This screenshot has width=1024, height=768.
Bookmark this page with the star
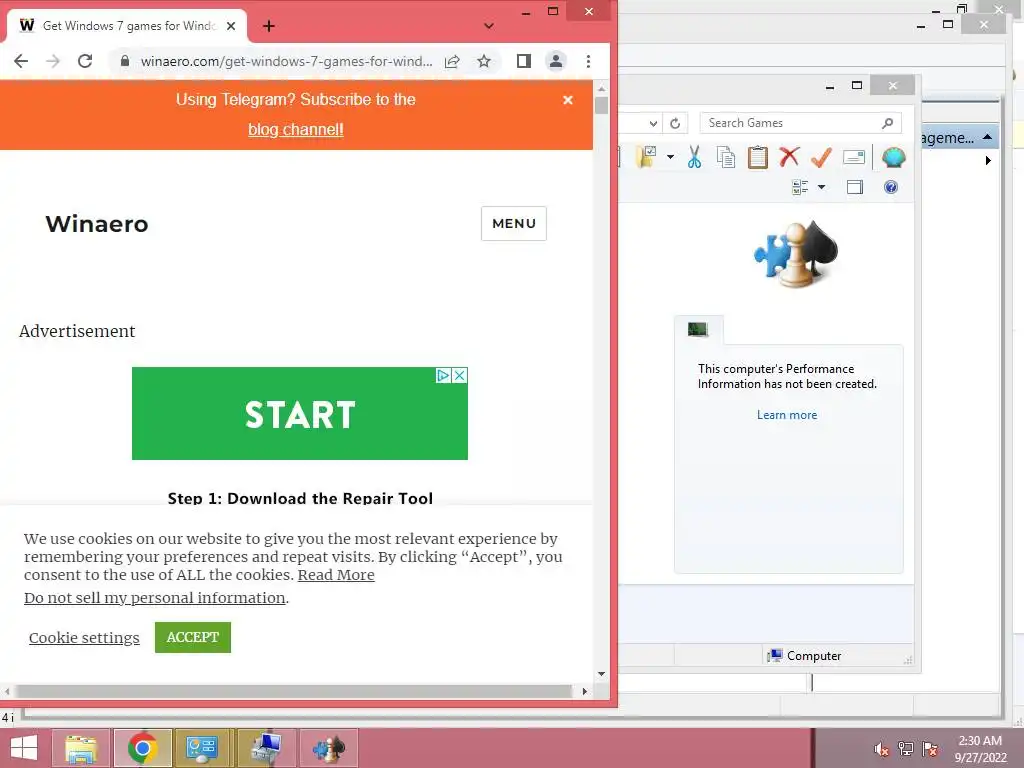(x=484, y=61)
